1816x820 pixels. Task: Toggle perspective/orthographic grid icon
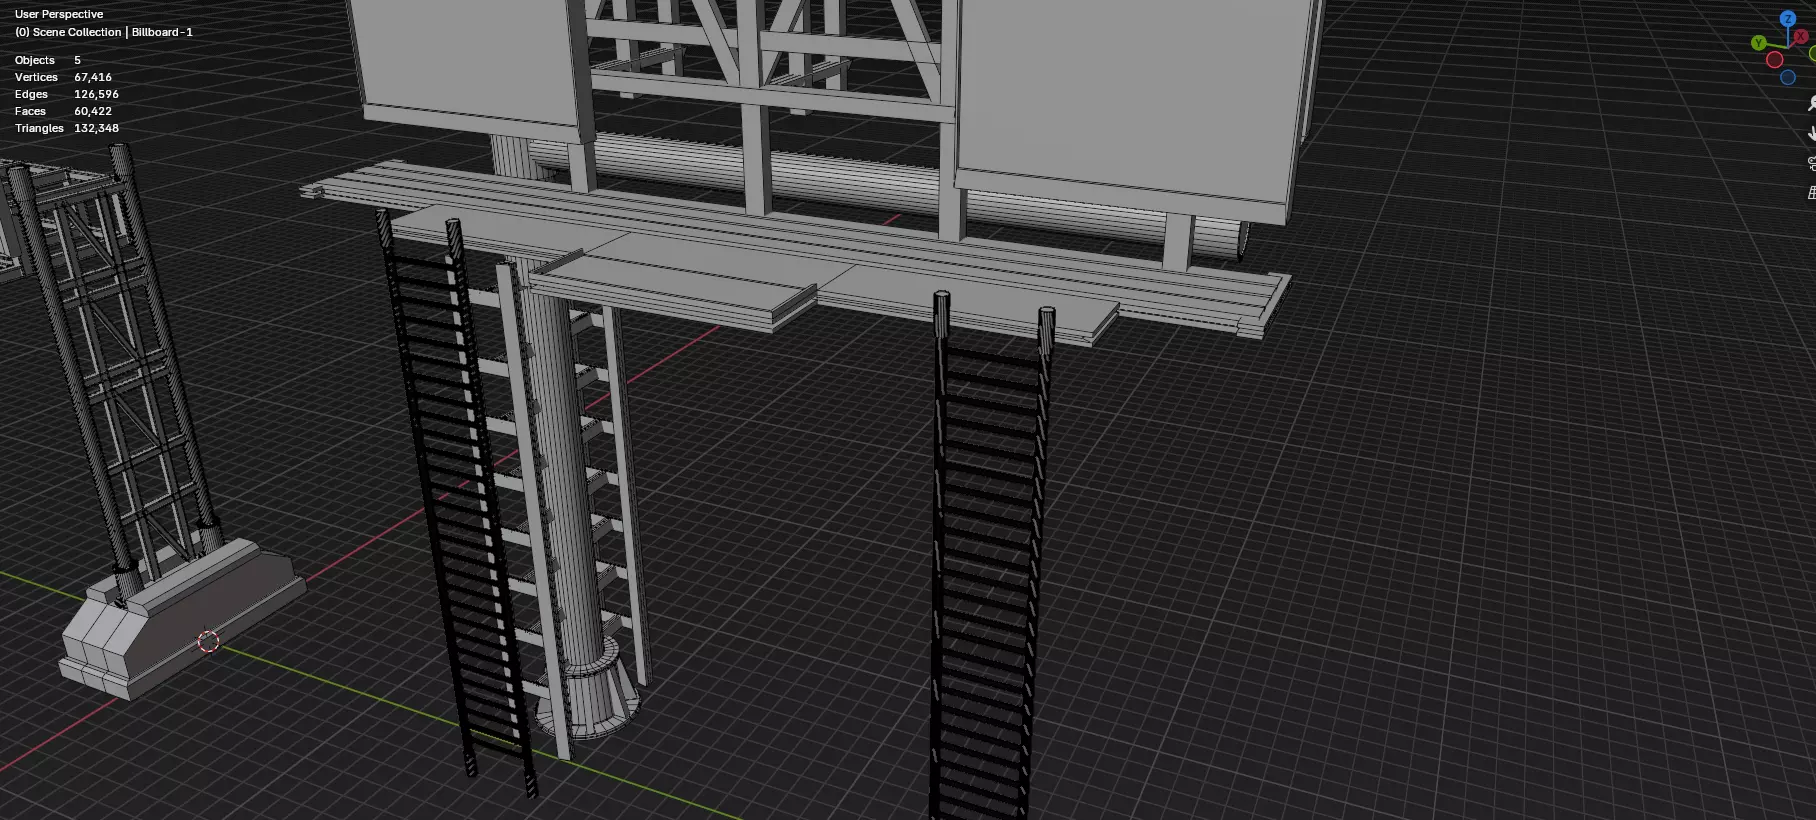tap(1811, 192)
